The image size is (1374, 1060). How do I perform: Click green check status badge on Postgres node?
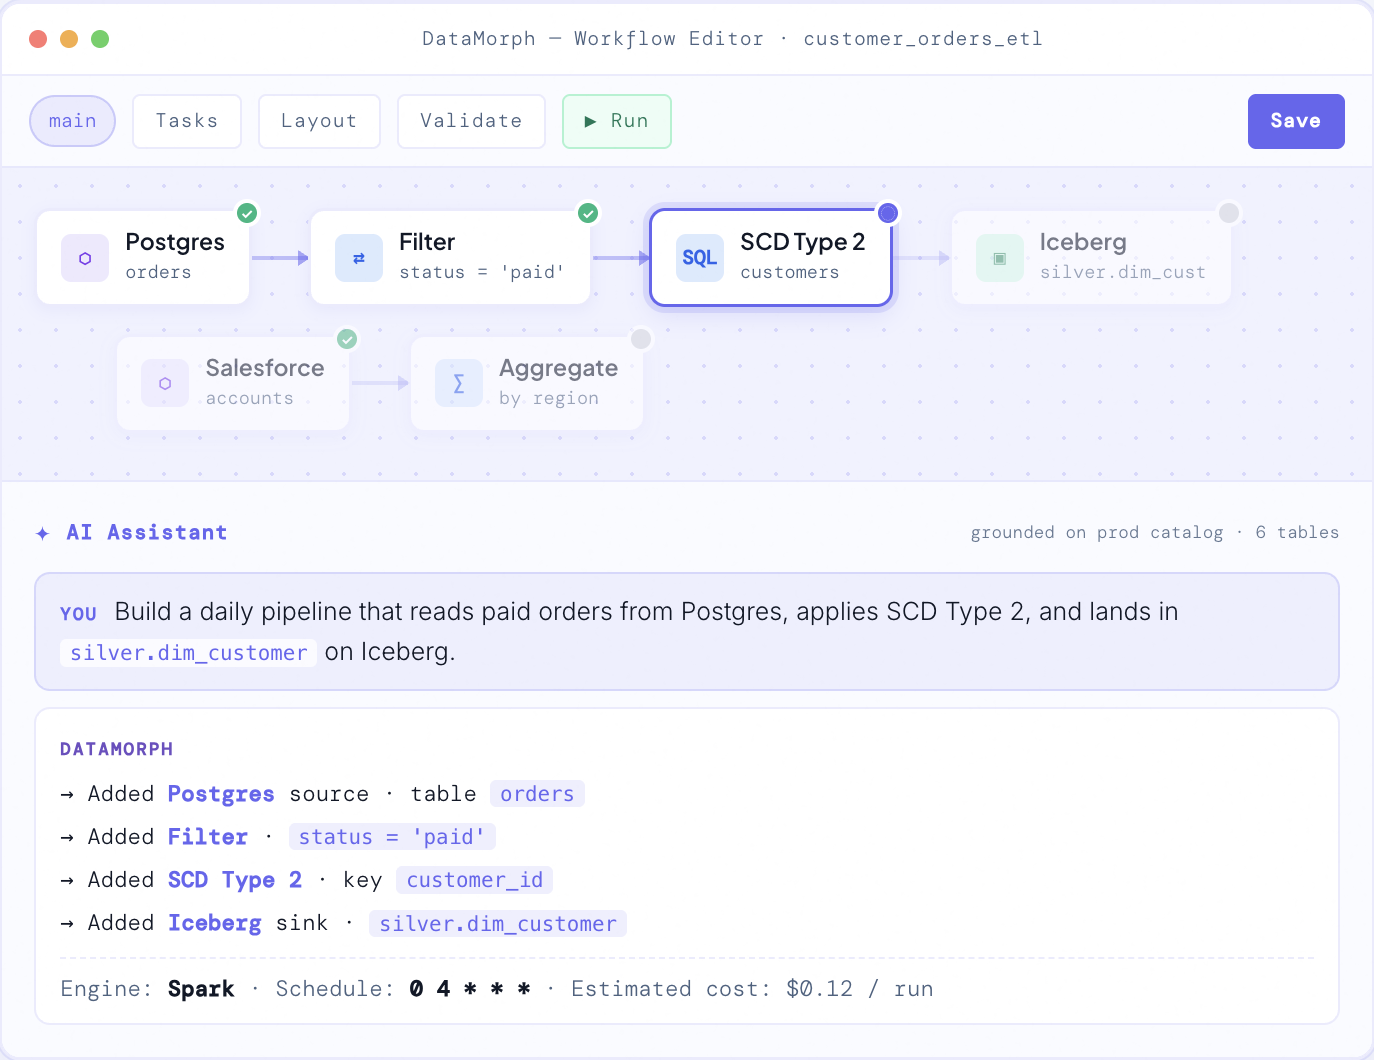click(247, 213)
